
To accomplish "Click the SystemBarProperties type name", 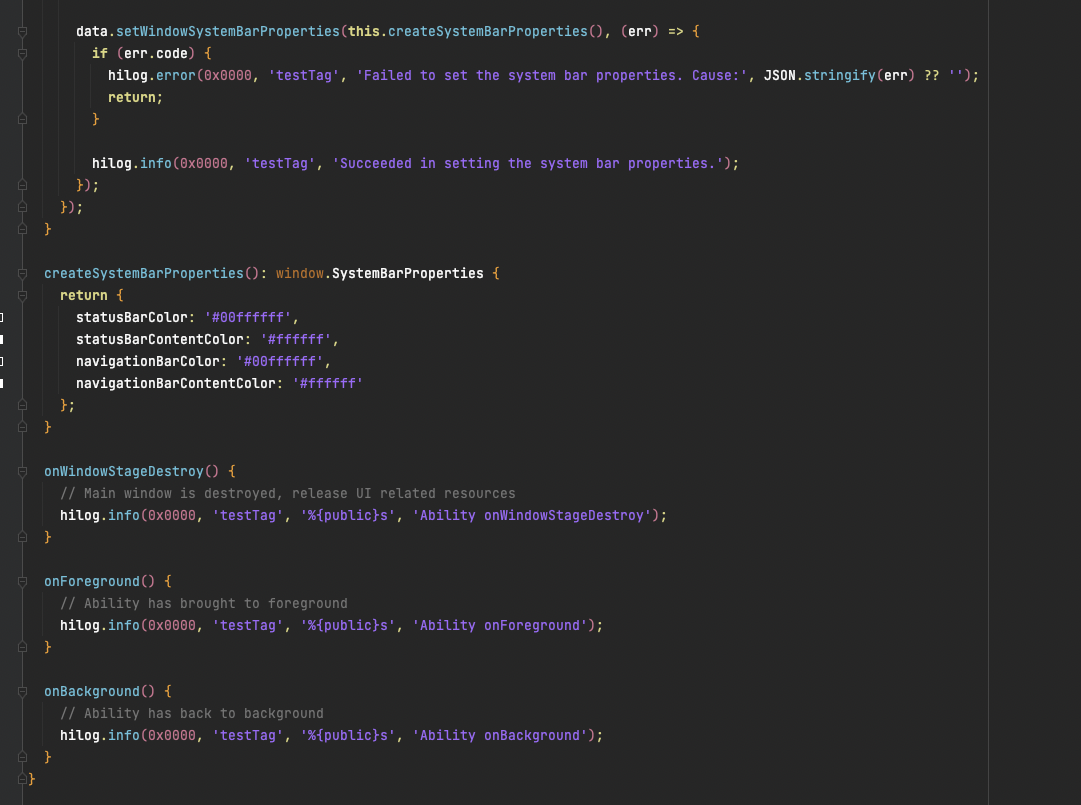I will (407, 273).
